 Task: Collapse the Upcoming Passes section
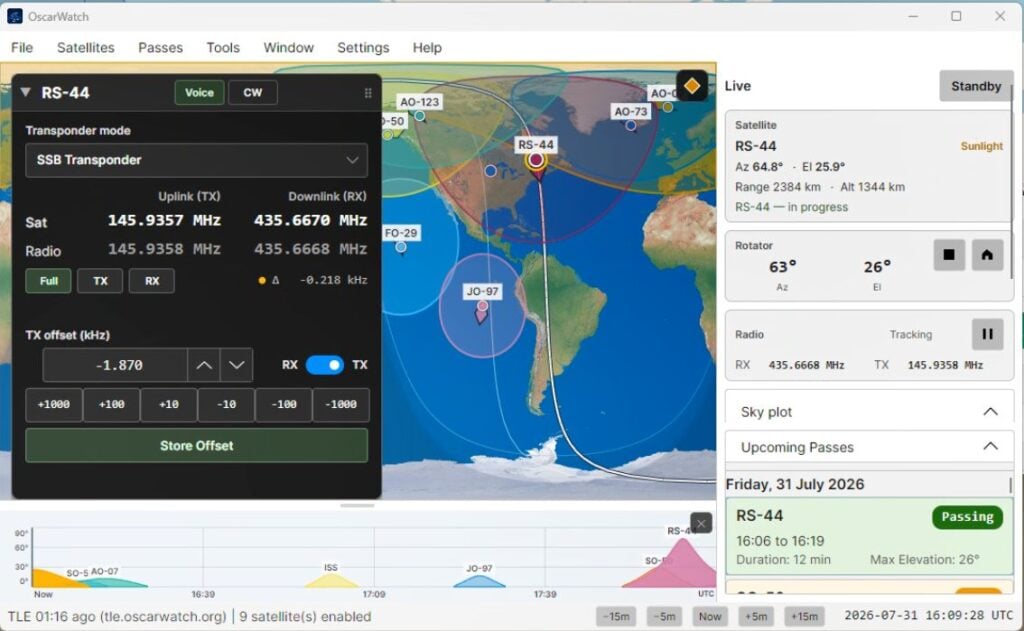[990, 447]
